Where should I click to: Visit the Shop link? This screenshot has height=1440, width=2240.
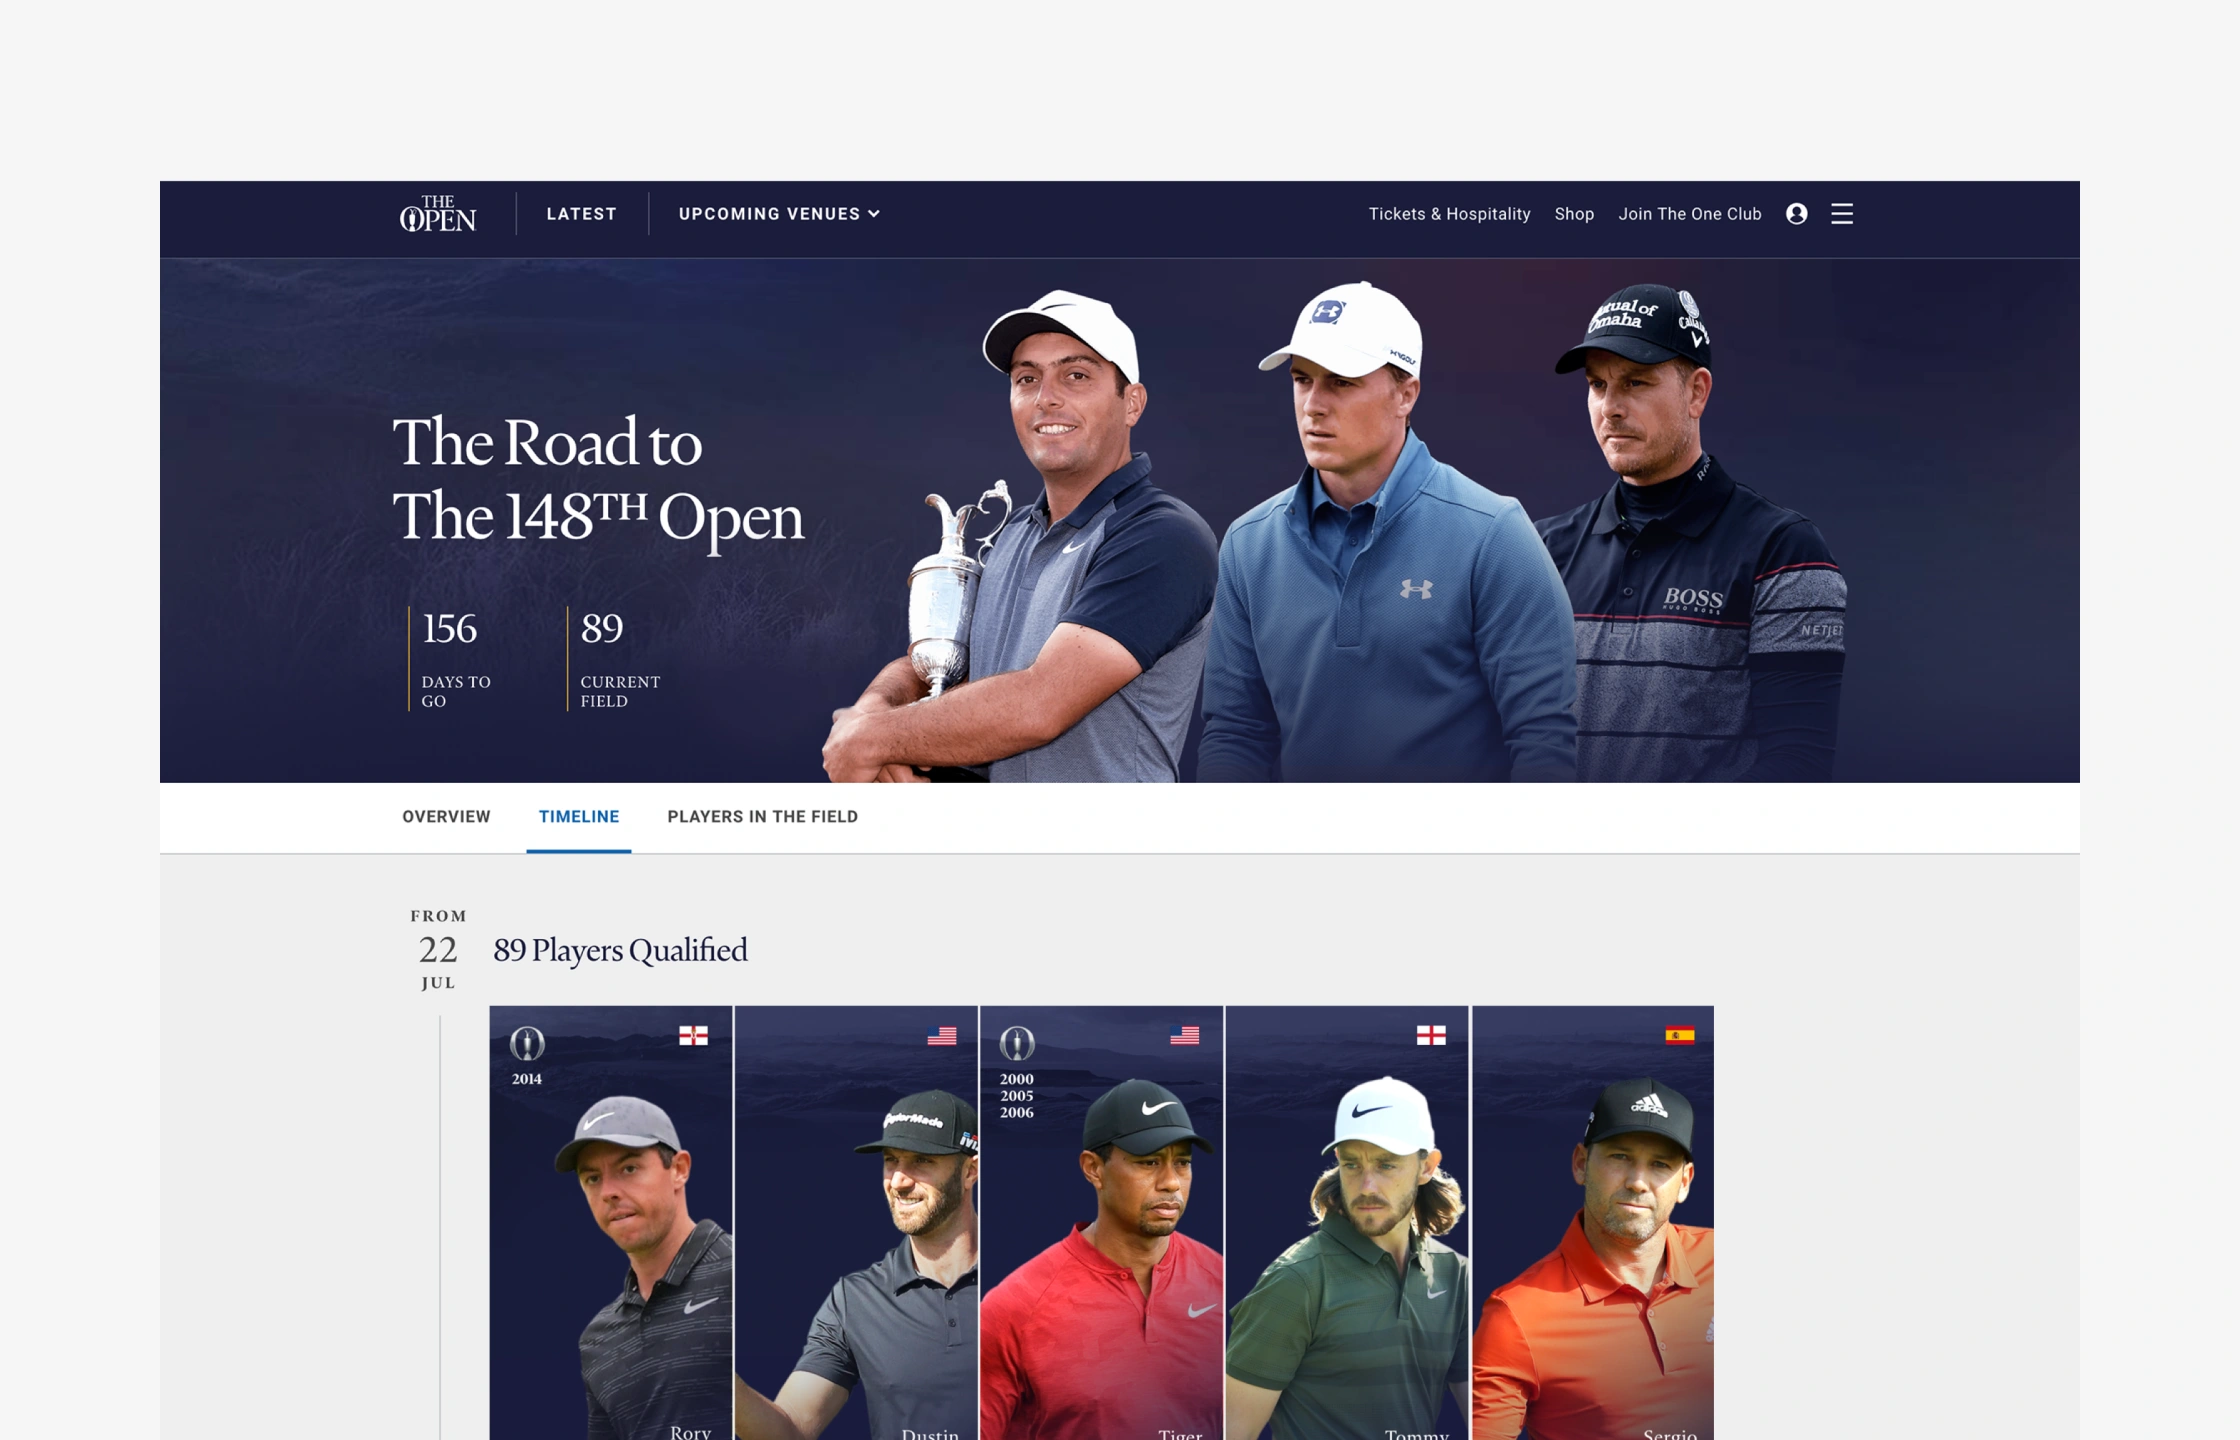(1574, 214)
